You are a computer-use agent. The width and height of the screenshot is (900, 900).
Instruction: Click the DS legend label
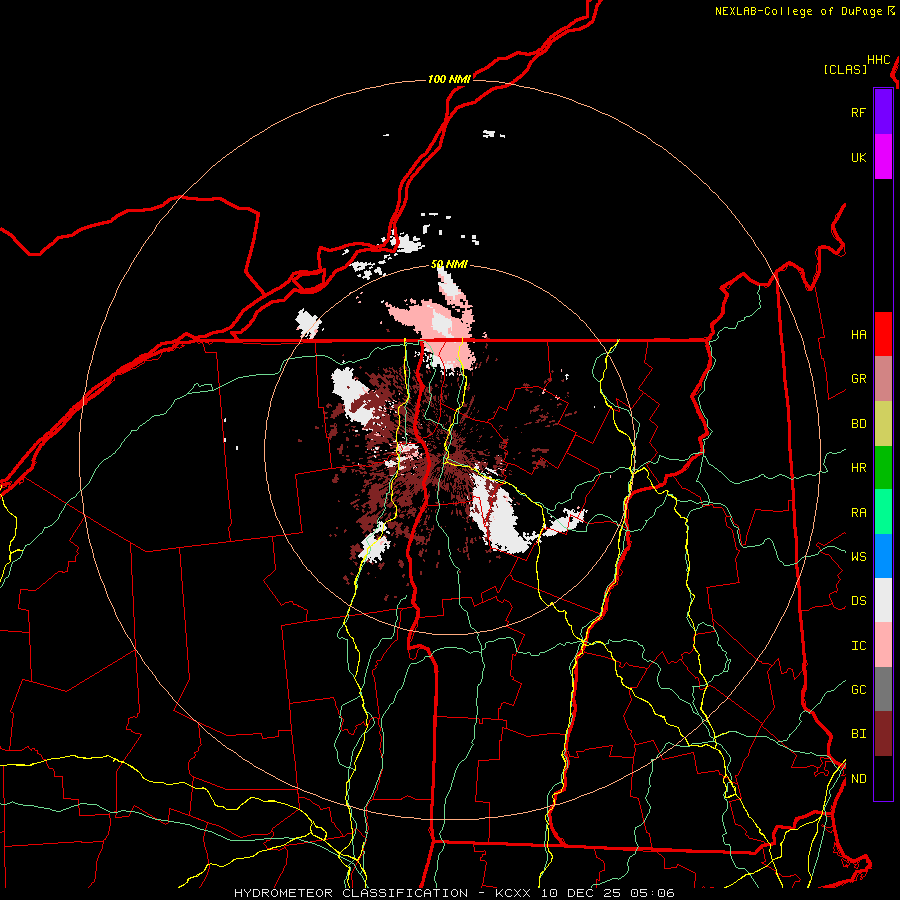click(858, 601)
